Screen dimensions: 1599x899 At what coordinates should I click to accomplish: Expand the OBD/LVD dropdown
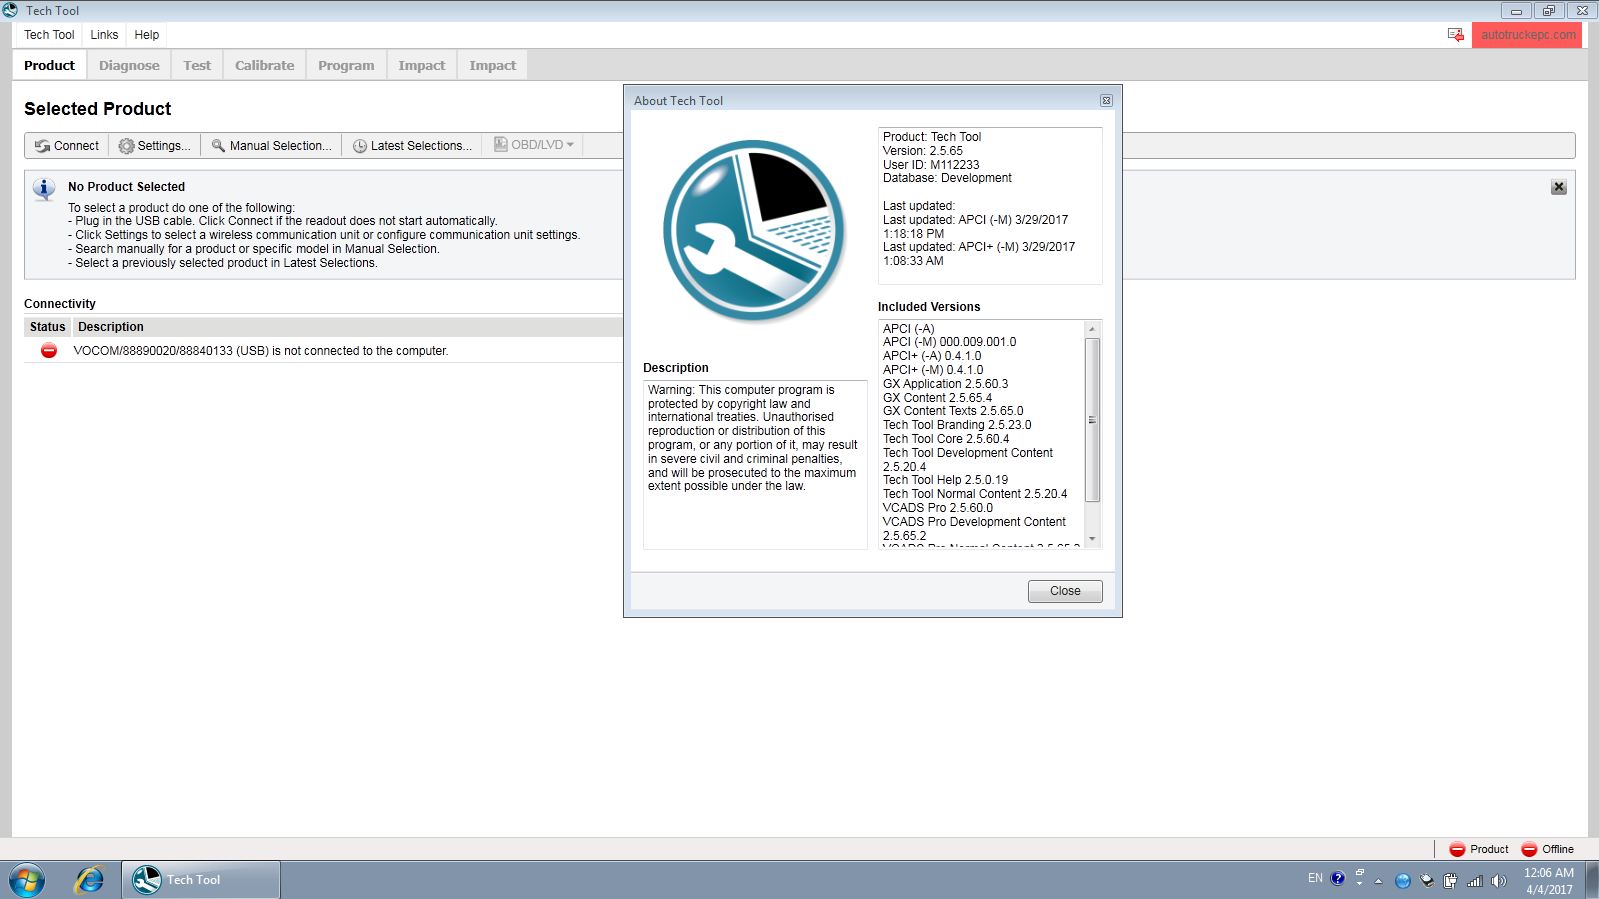coord(534,145)
